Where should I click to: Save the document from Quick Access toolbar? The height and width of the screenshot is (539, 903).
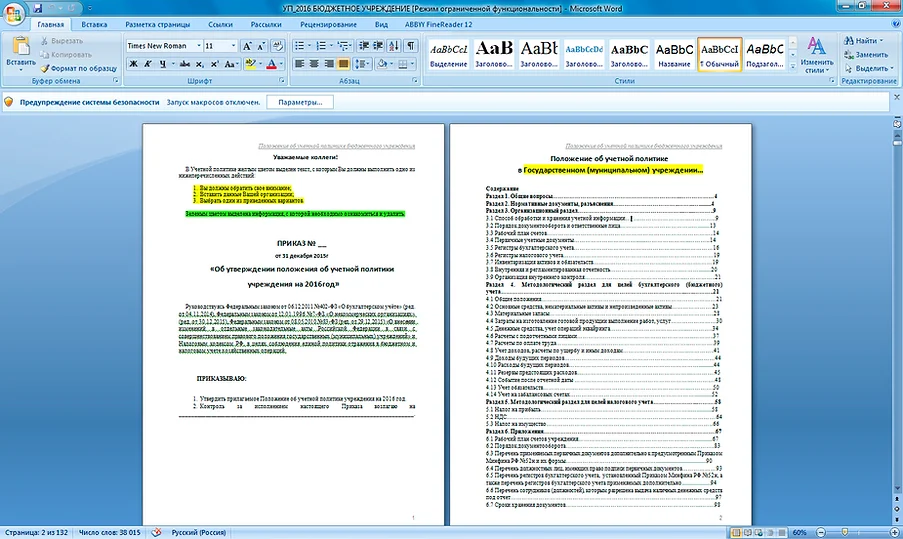38,8
